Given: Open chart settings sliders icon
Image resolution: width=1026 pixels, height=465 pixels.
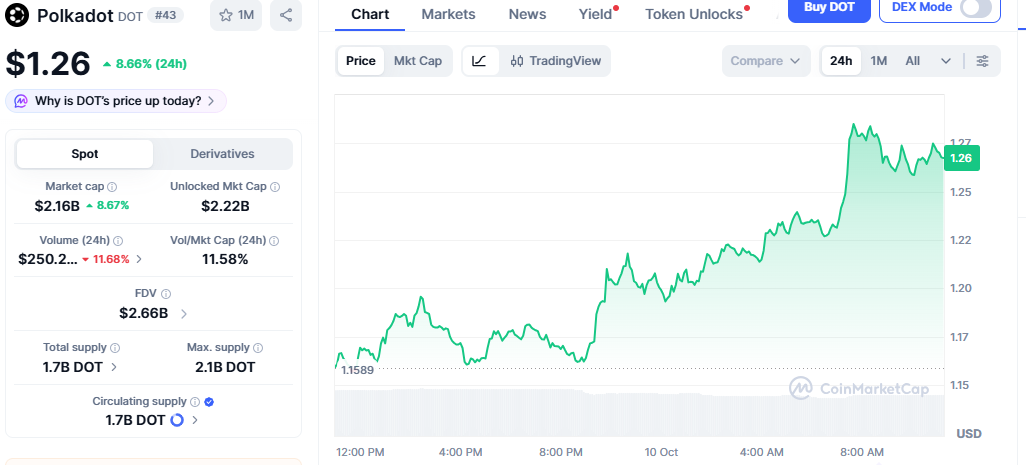Looking at the screenshot, I should (x=982, y=61).
